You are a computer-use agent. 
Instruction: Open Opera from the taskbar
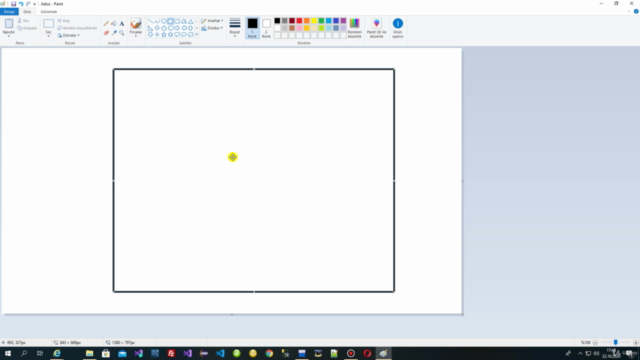click(x=367, y=353)
